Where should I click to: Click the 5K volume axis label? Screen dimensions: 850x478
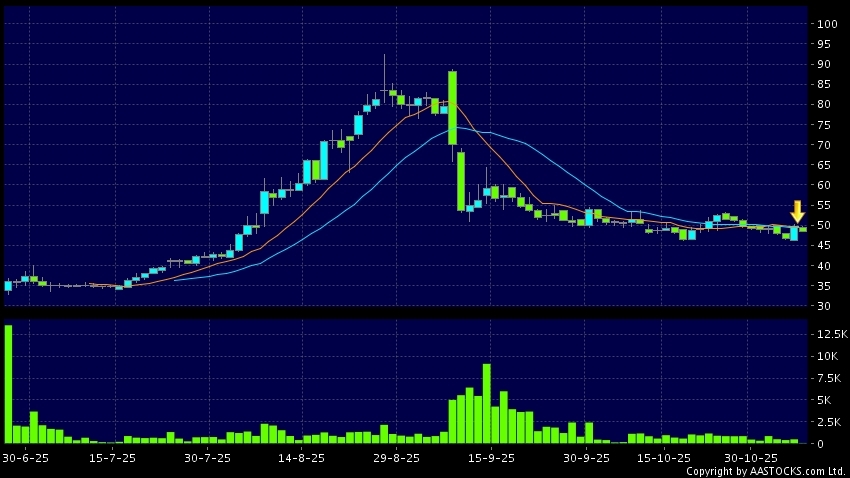825,399
